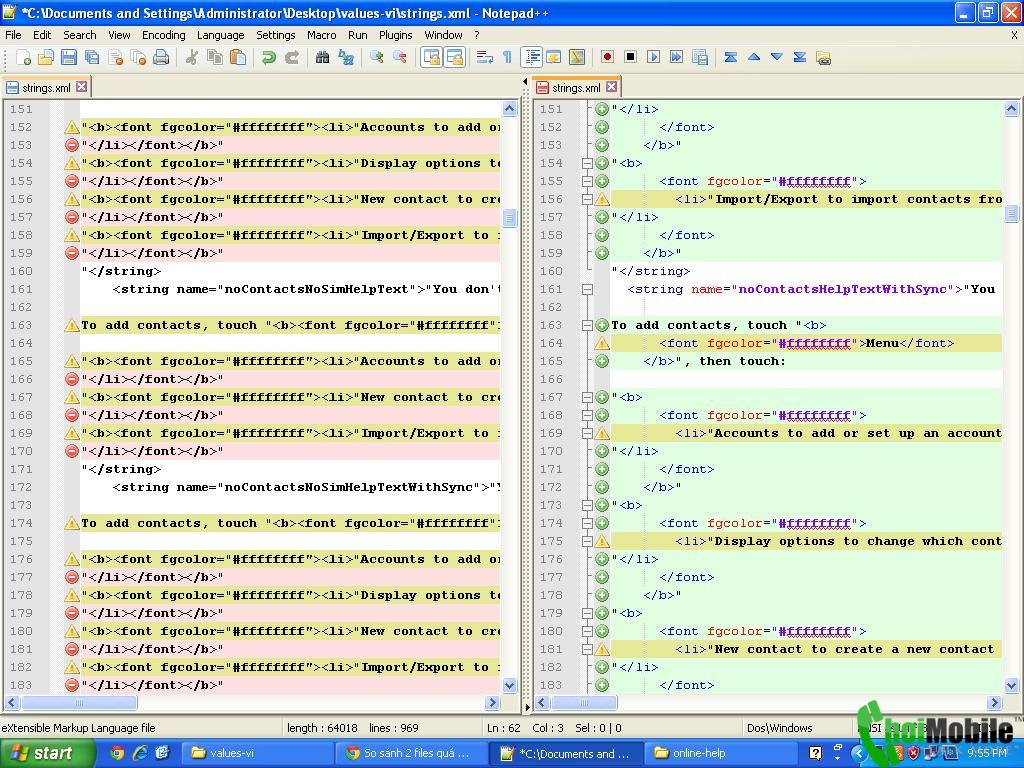Viewport: 1024px width, 768px height.
Task: Click the left pane vertical scrollbar thumb
Action: (x=510, y=217)
